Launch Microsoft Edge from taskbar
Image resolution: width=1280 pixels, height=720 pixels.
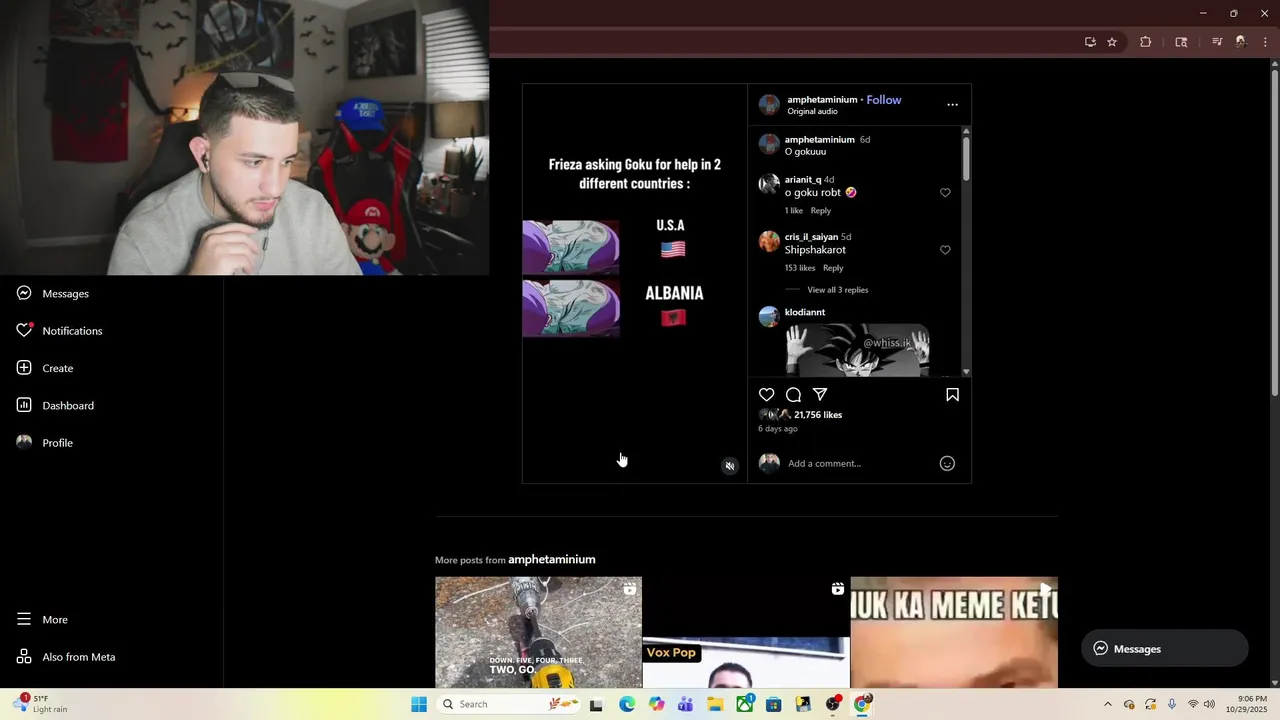[x=627, y=705]
